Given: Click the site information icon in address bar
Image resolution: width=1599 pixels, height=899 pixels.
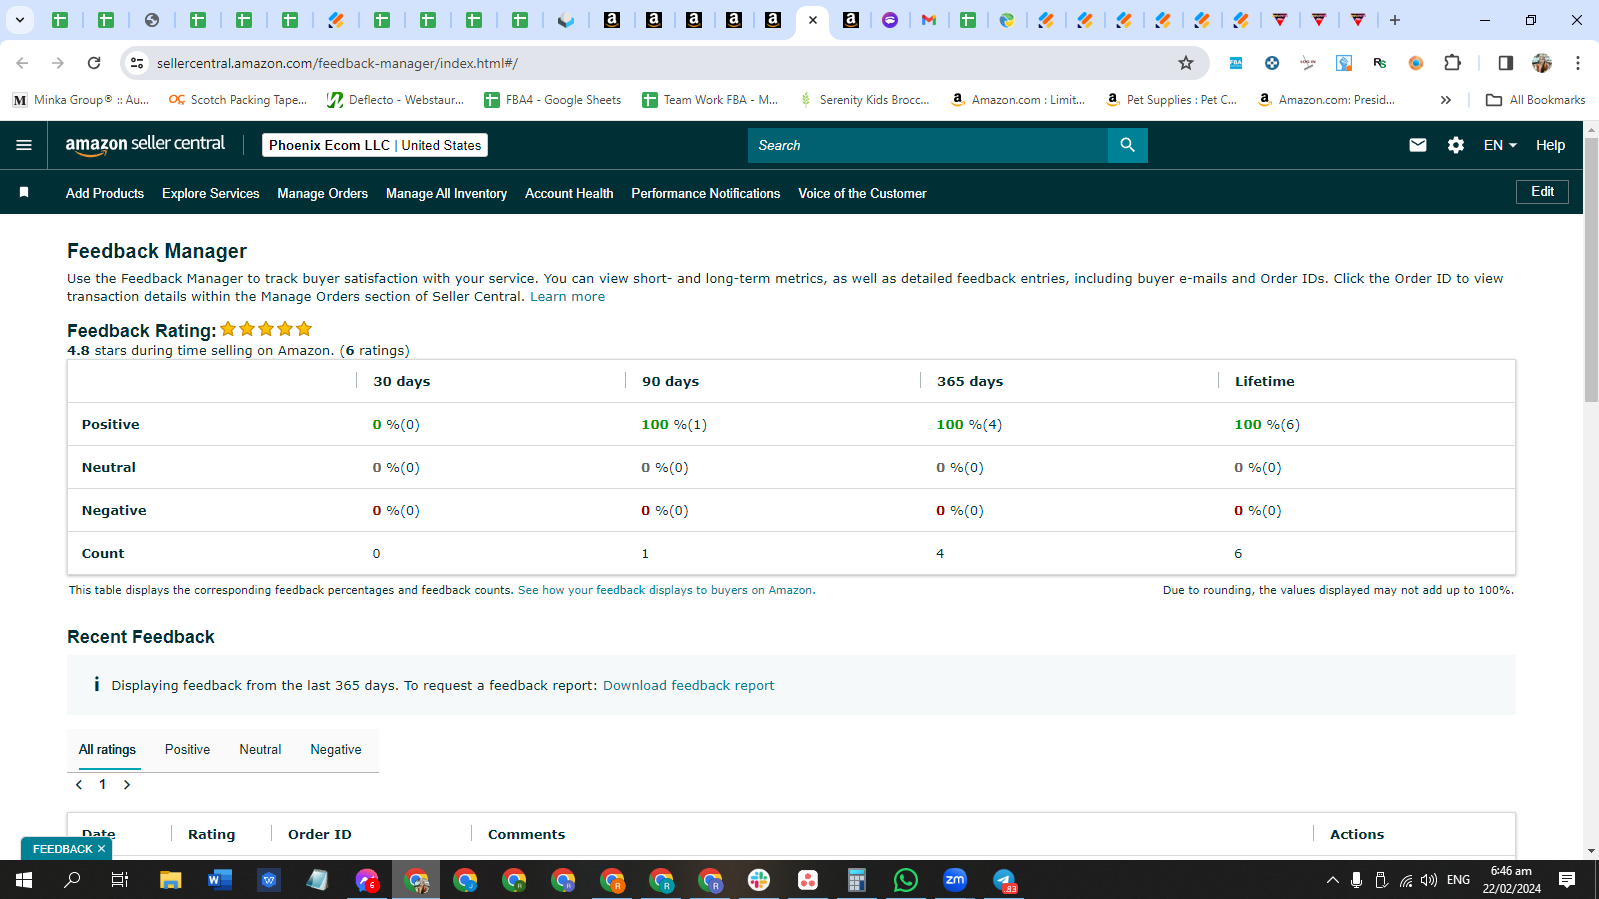Looking at the screenshot, I should tap(137, 63).
